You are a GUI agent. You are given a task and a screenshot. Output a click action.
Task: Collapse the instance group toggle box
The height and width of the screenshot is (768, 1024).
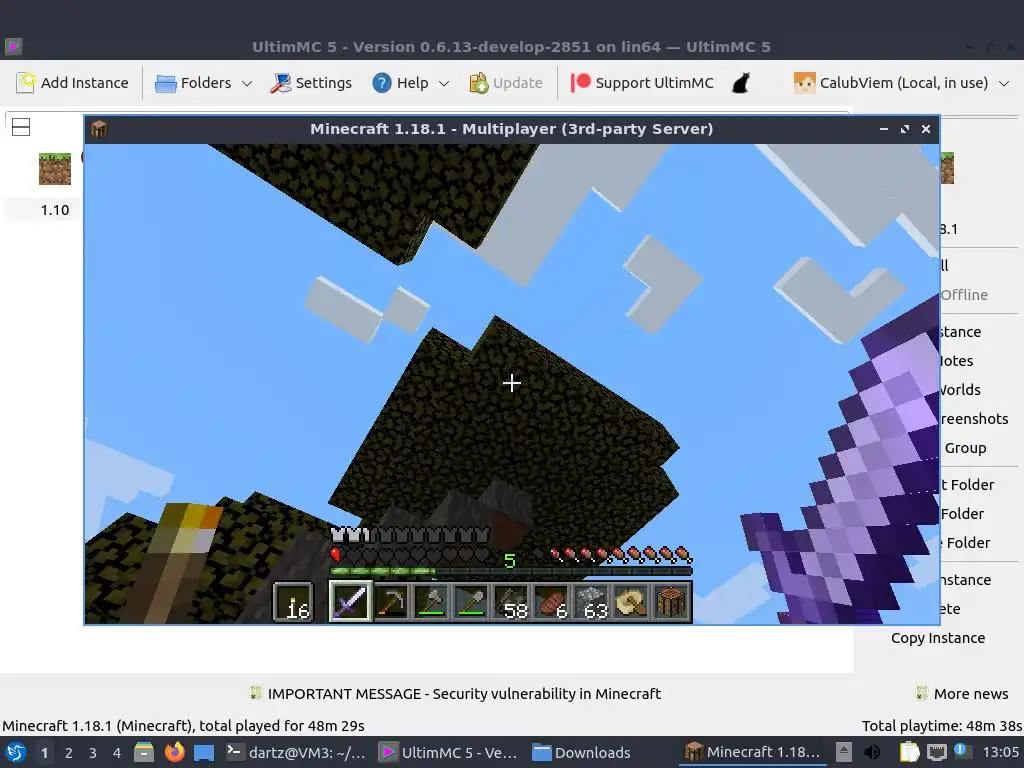click(x=21, y=127)
